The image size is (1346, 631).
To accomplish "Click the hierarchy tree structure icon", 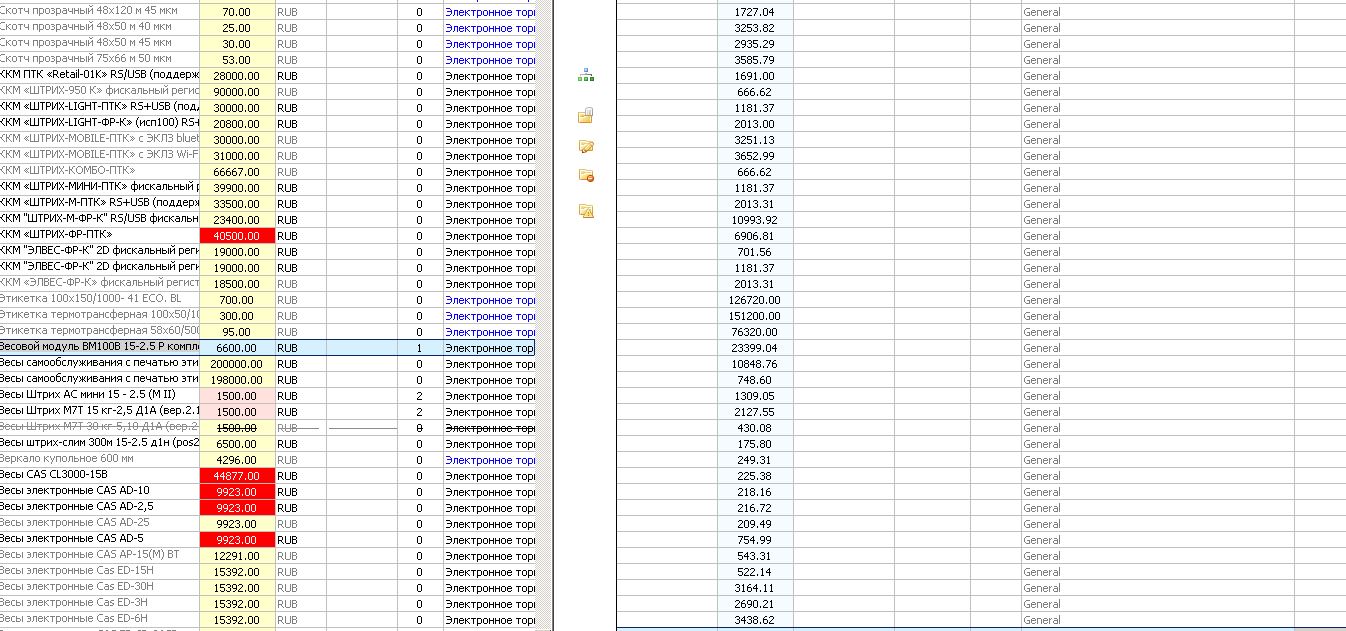I will pos(586,76).
